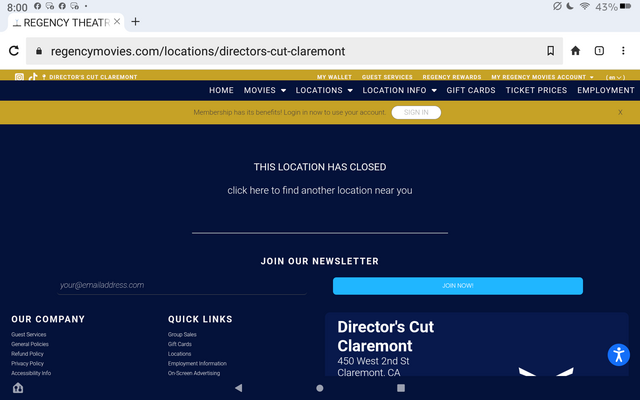Screen dimensions: 640x400
Task: Tap the Android home circle button
Action: (x=320, y=388)
